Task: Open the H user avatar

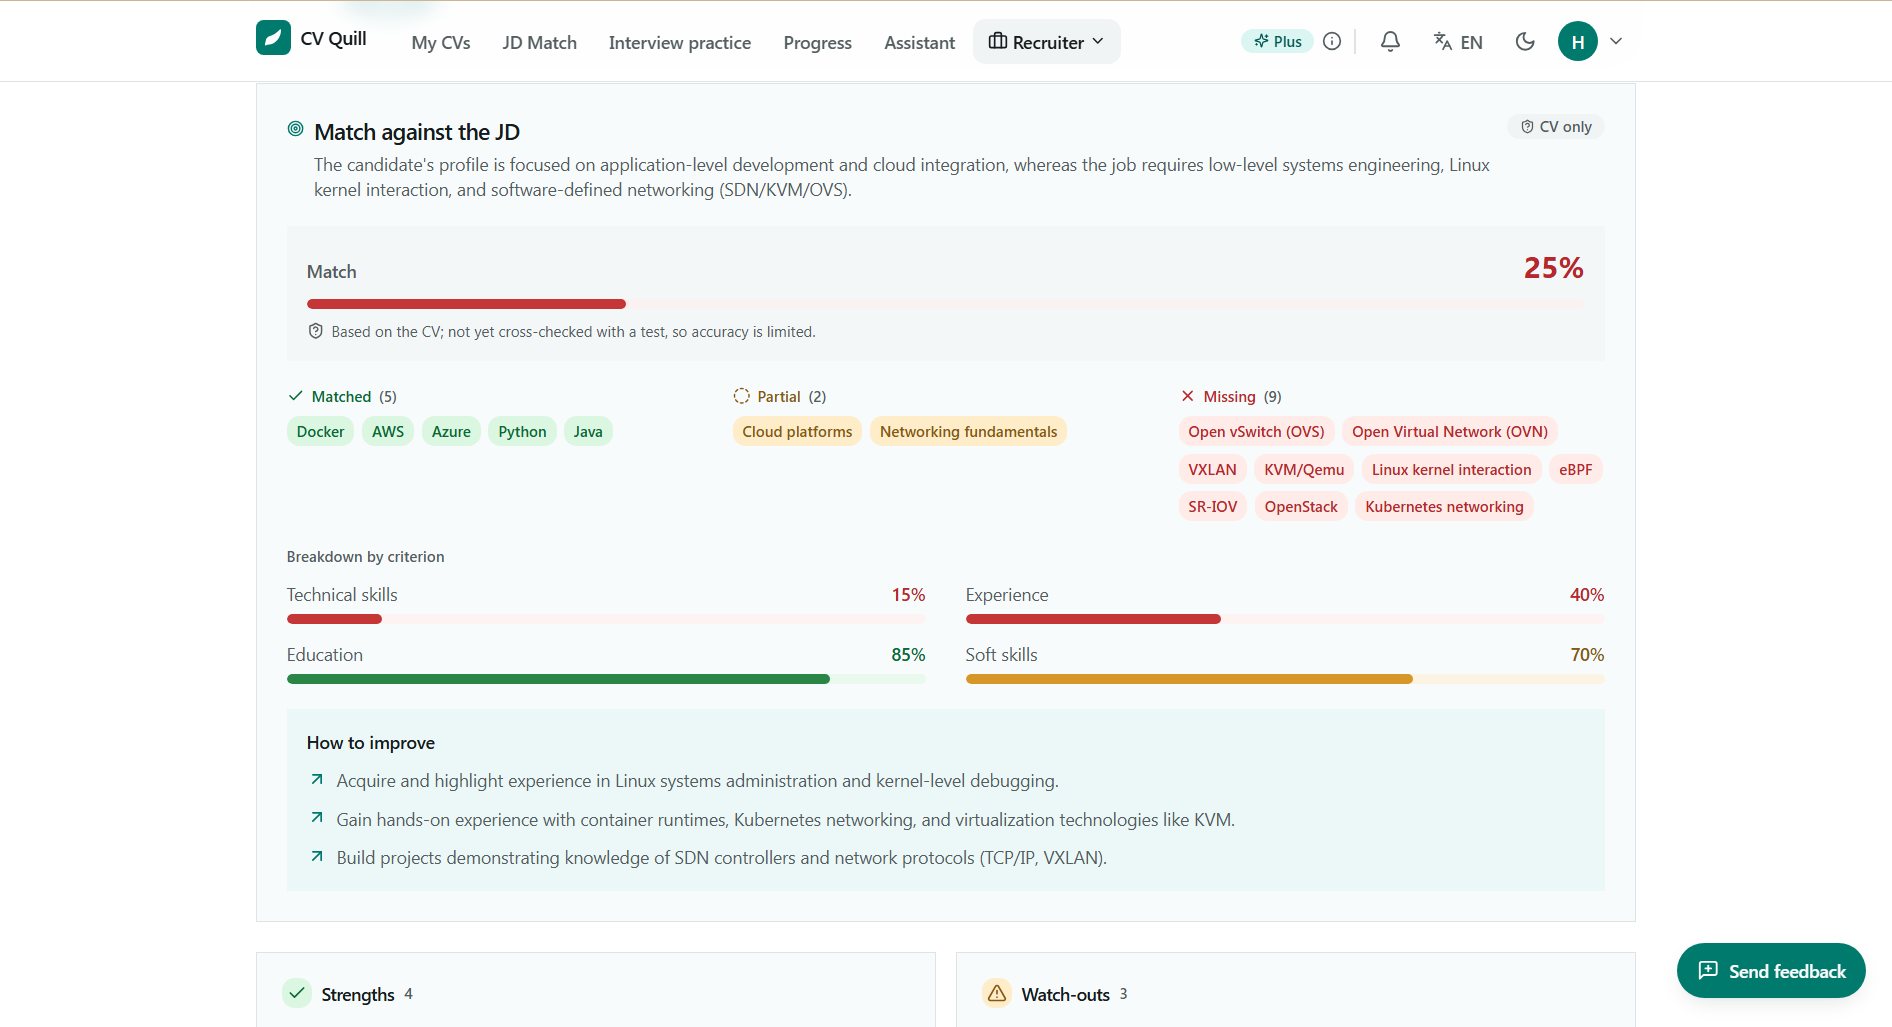Action: [1578, 41]
